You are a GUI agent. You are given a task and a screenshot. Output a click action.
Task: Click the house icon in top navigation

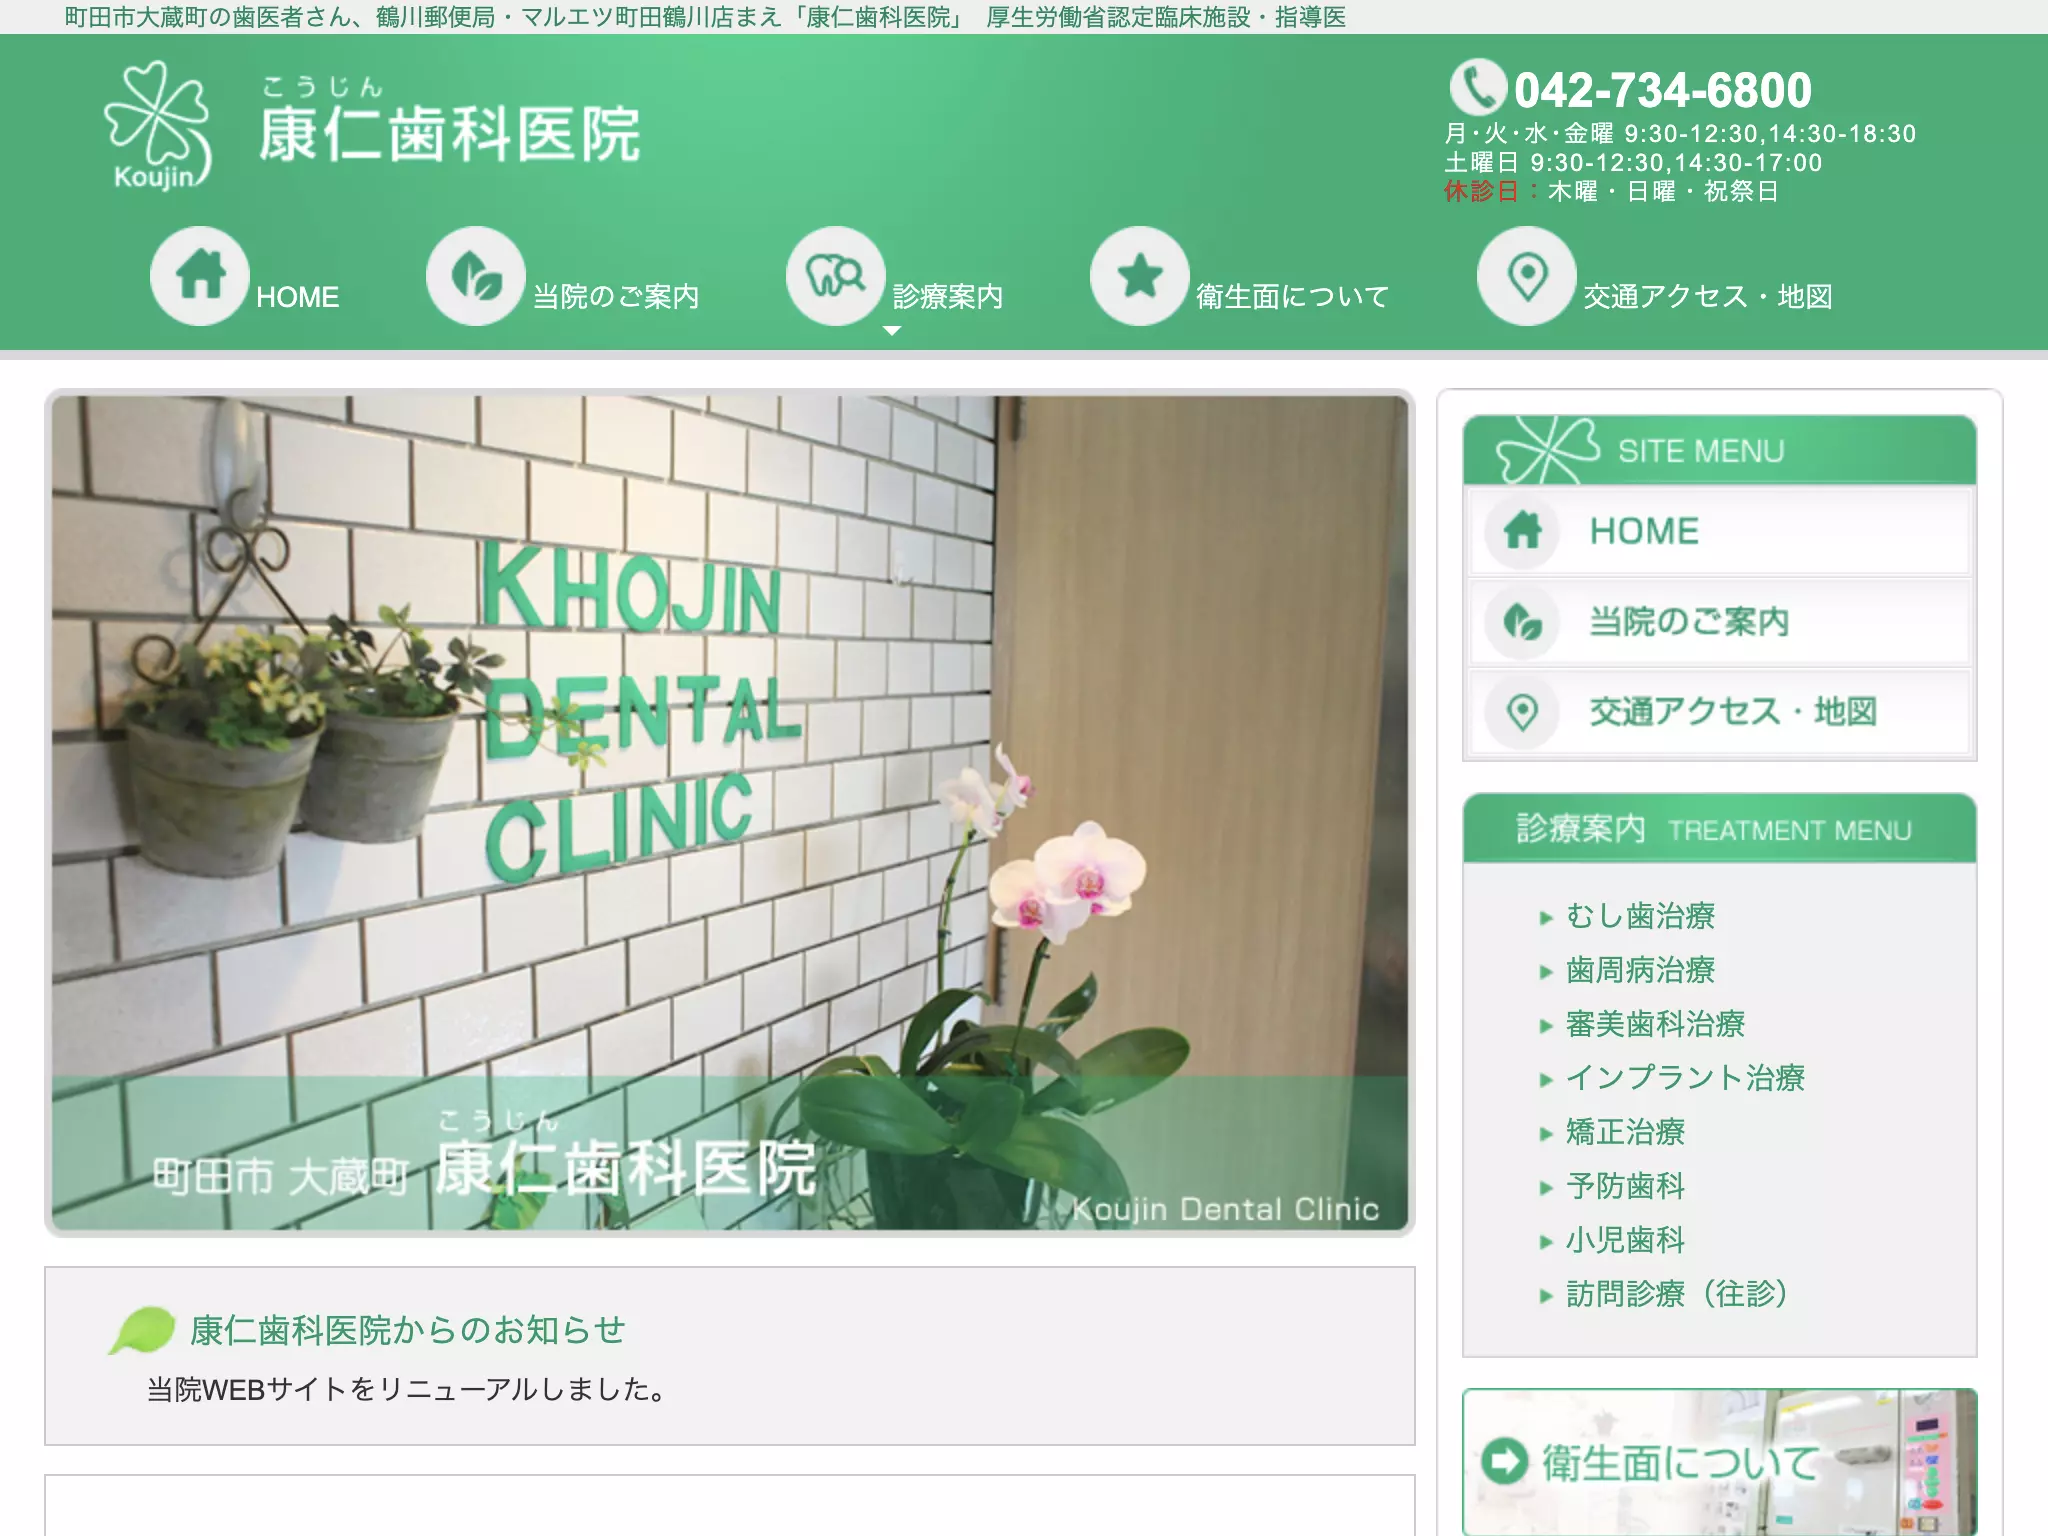200,276
